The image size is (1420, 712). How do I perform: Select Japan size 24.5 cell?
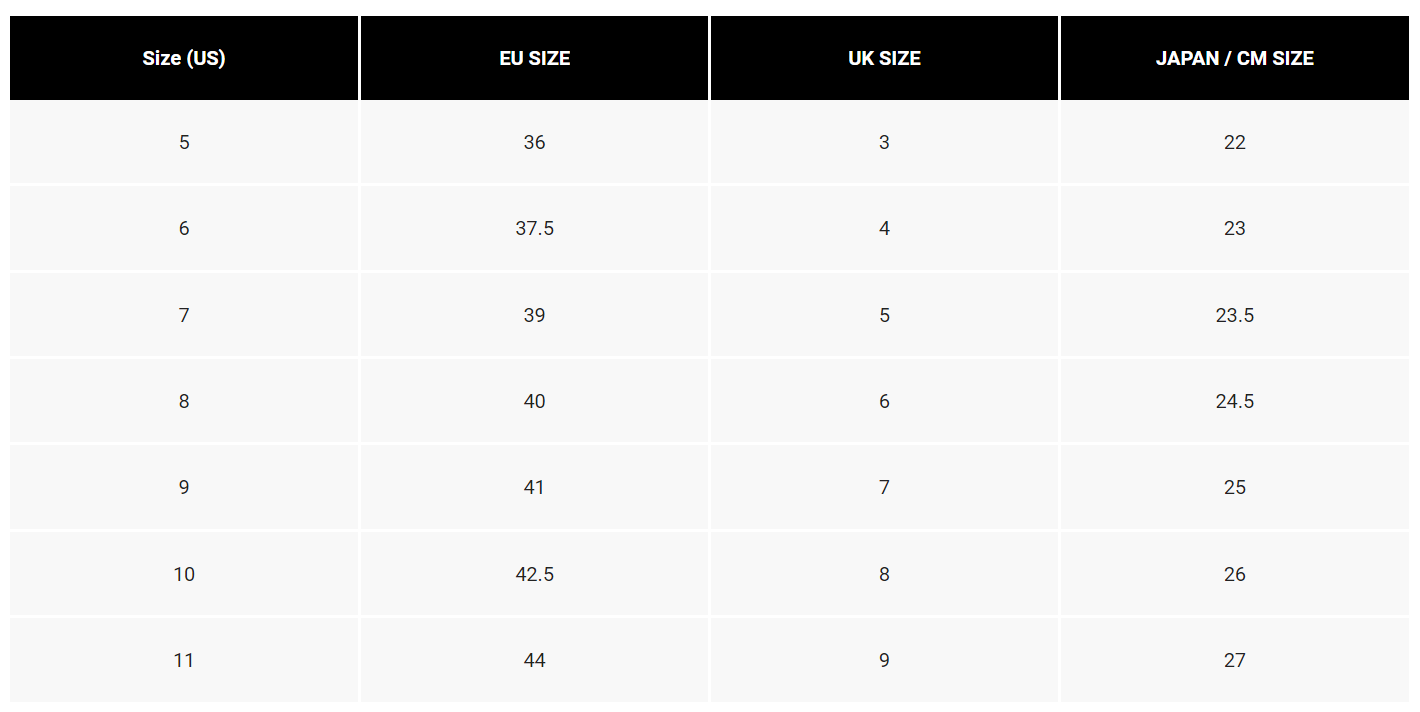[x=1235, y=401]
